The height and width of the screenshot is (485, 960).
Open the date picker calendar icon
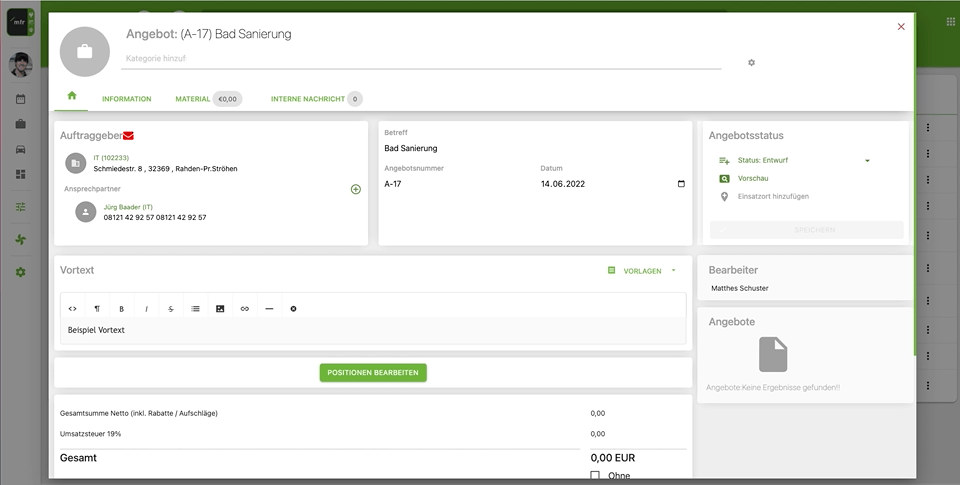coord(681,184)
